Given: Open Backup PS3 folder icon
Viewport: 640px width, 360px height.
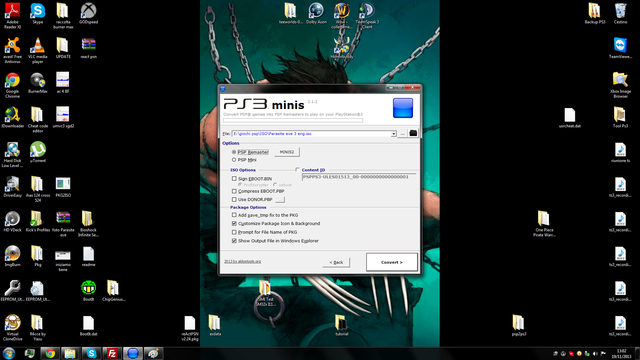Looking at the screenshot, I should click(594, 13).
